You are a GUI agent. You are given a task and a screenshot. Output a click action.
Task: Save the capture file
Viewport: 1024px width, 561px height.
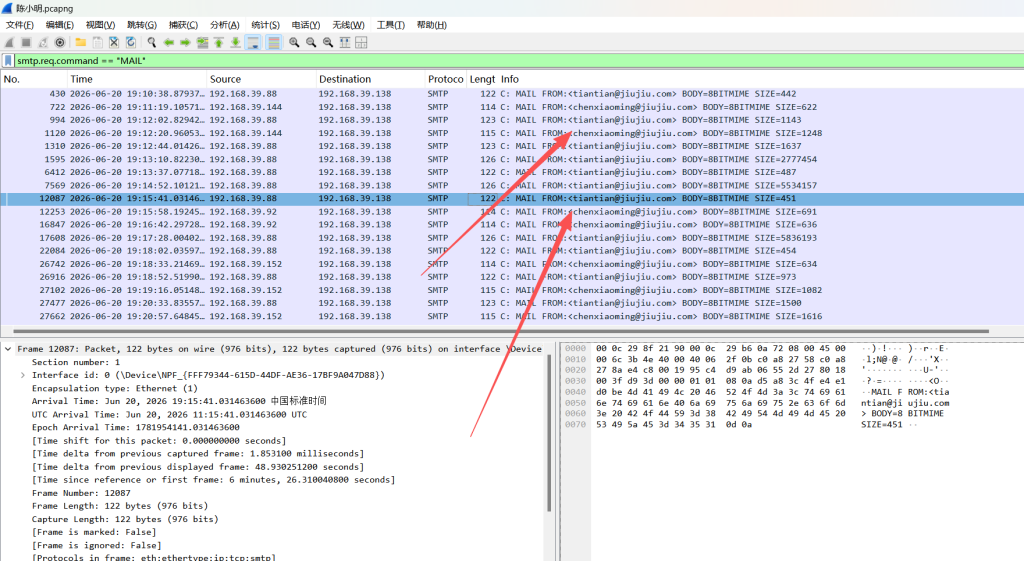pos(97,42)
